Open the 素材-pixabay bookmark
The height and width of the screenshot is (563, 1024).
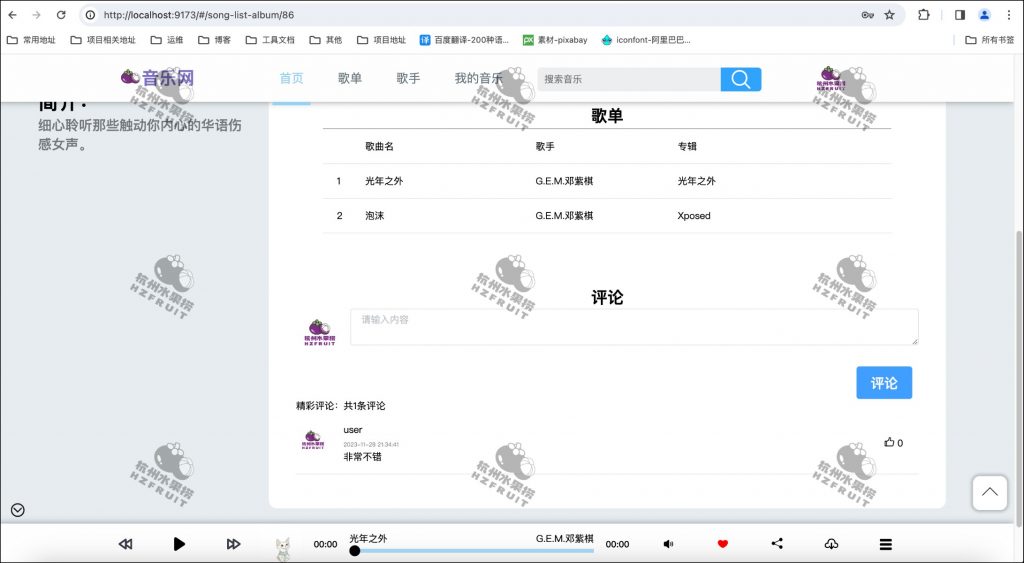555,40
